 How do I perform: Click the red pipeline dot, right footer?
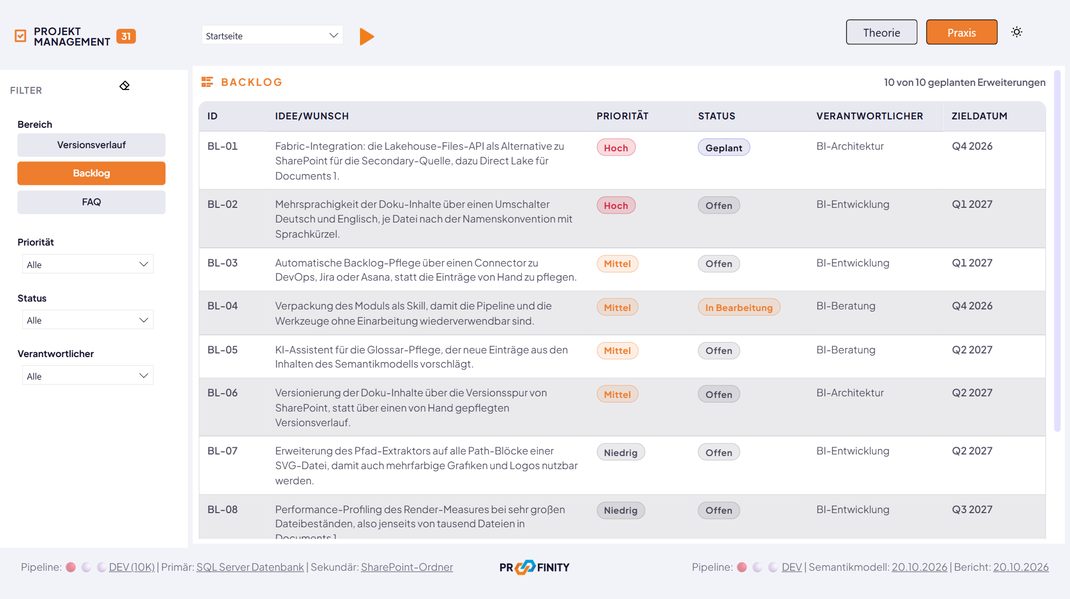point(742,567)
